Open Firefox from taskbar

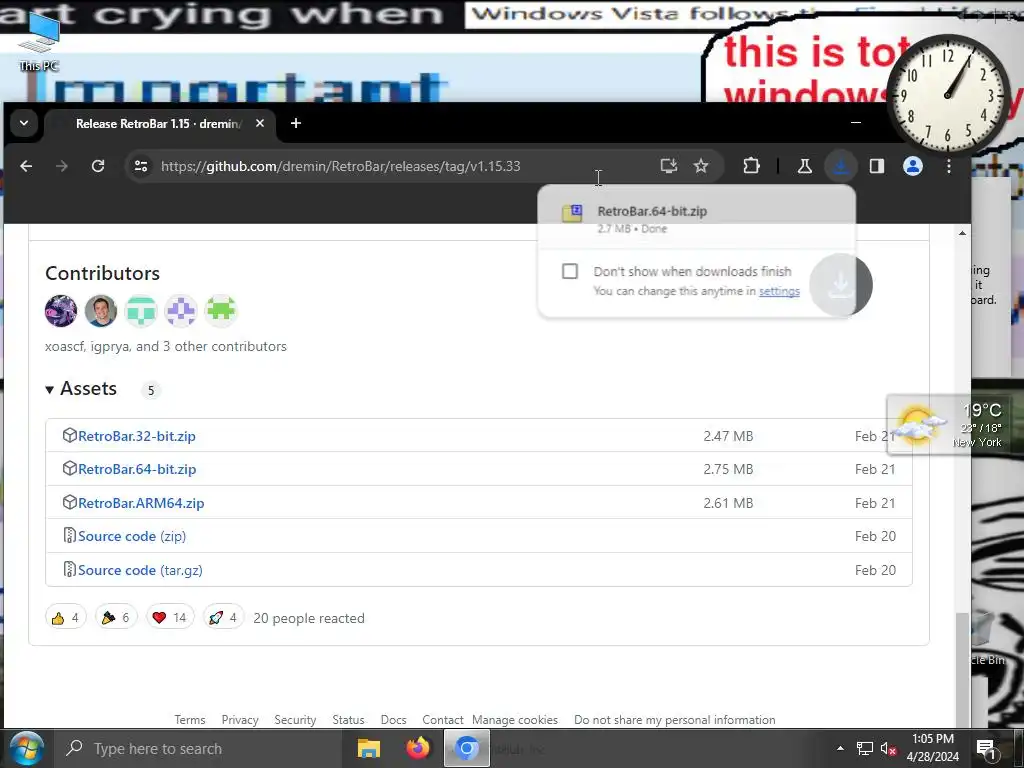pos(418,748)
